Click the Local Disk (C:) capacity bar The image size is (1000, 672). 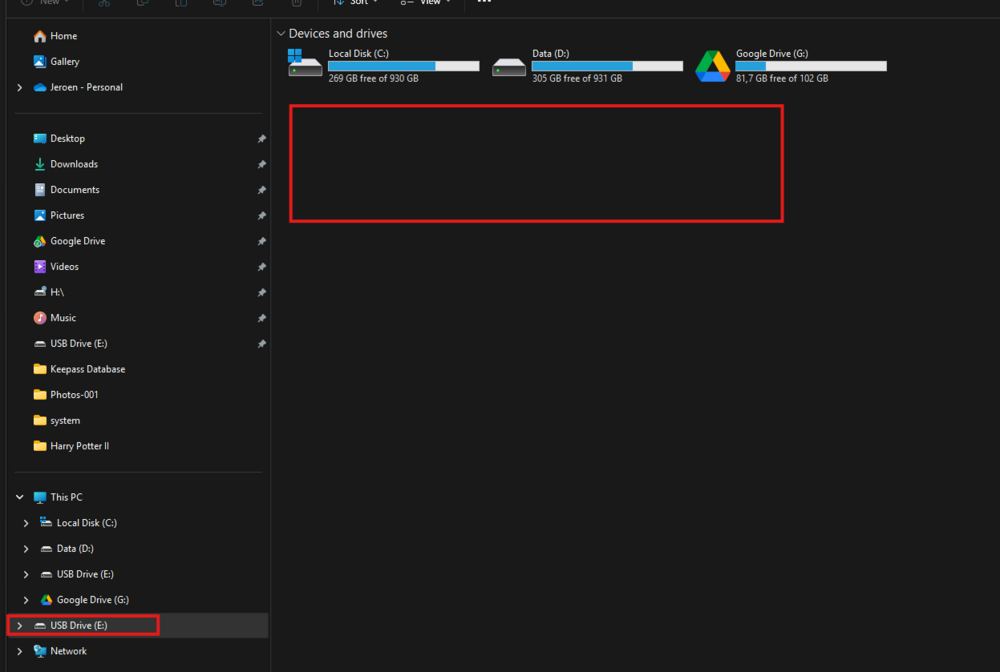(x=404, y=66)
